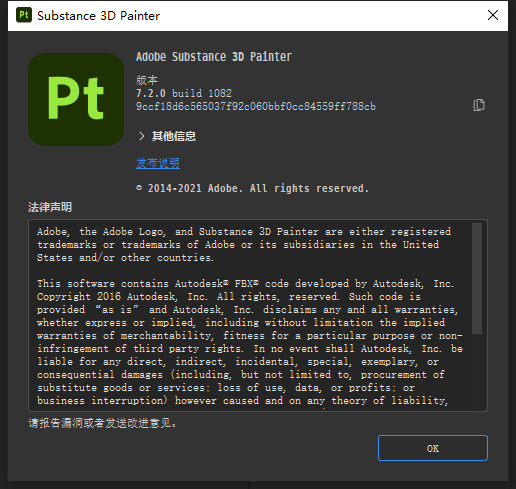
Task: Click scrollbar track below the thumb
Action: coord(477,372)
